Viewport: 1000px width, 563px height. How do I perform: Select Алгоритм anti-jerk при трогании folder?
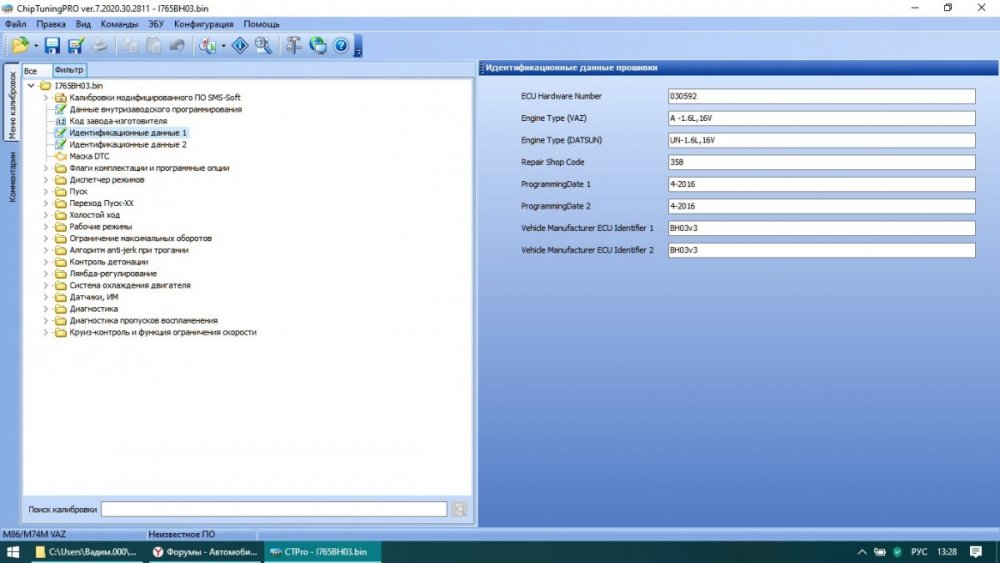[129, 250]
